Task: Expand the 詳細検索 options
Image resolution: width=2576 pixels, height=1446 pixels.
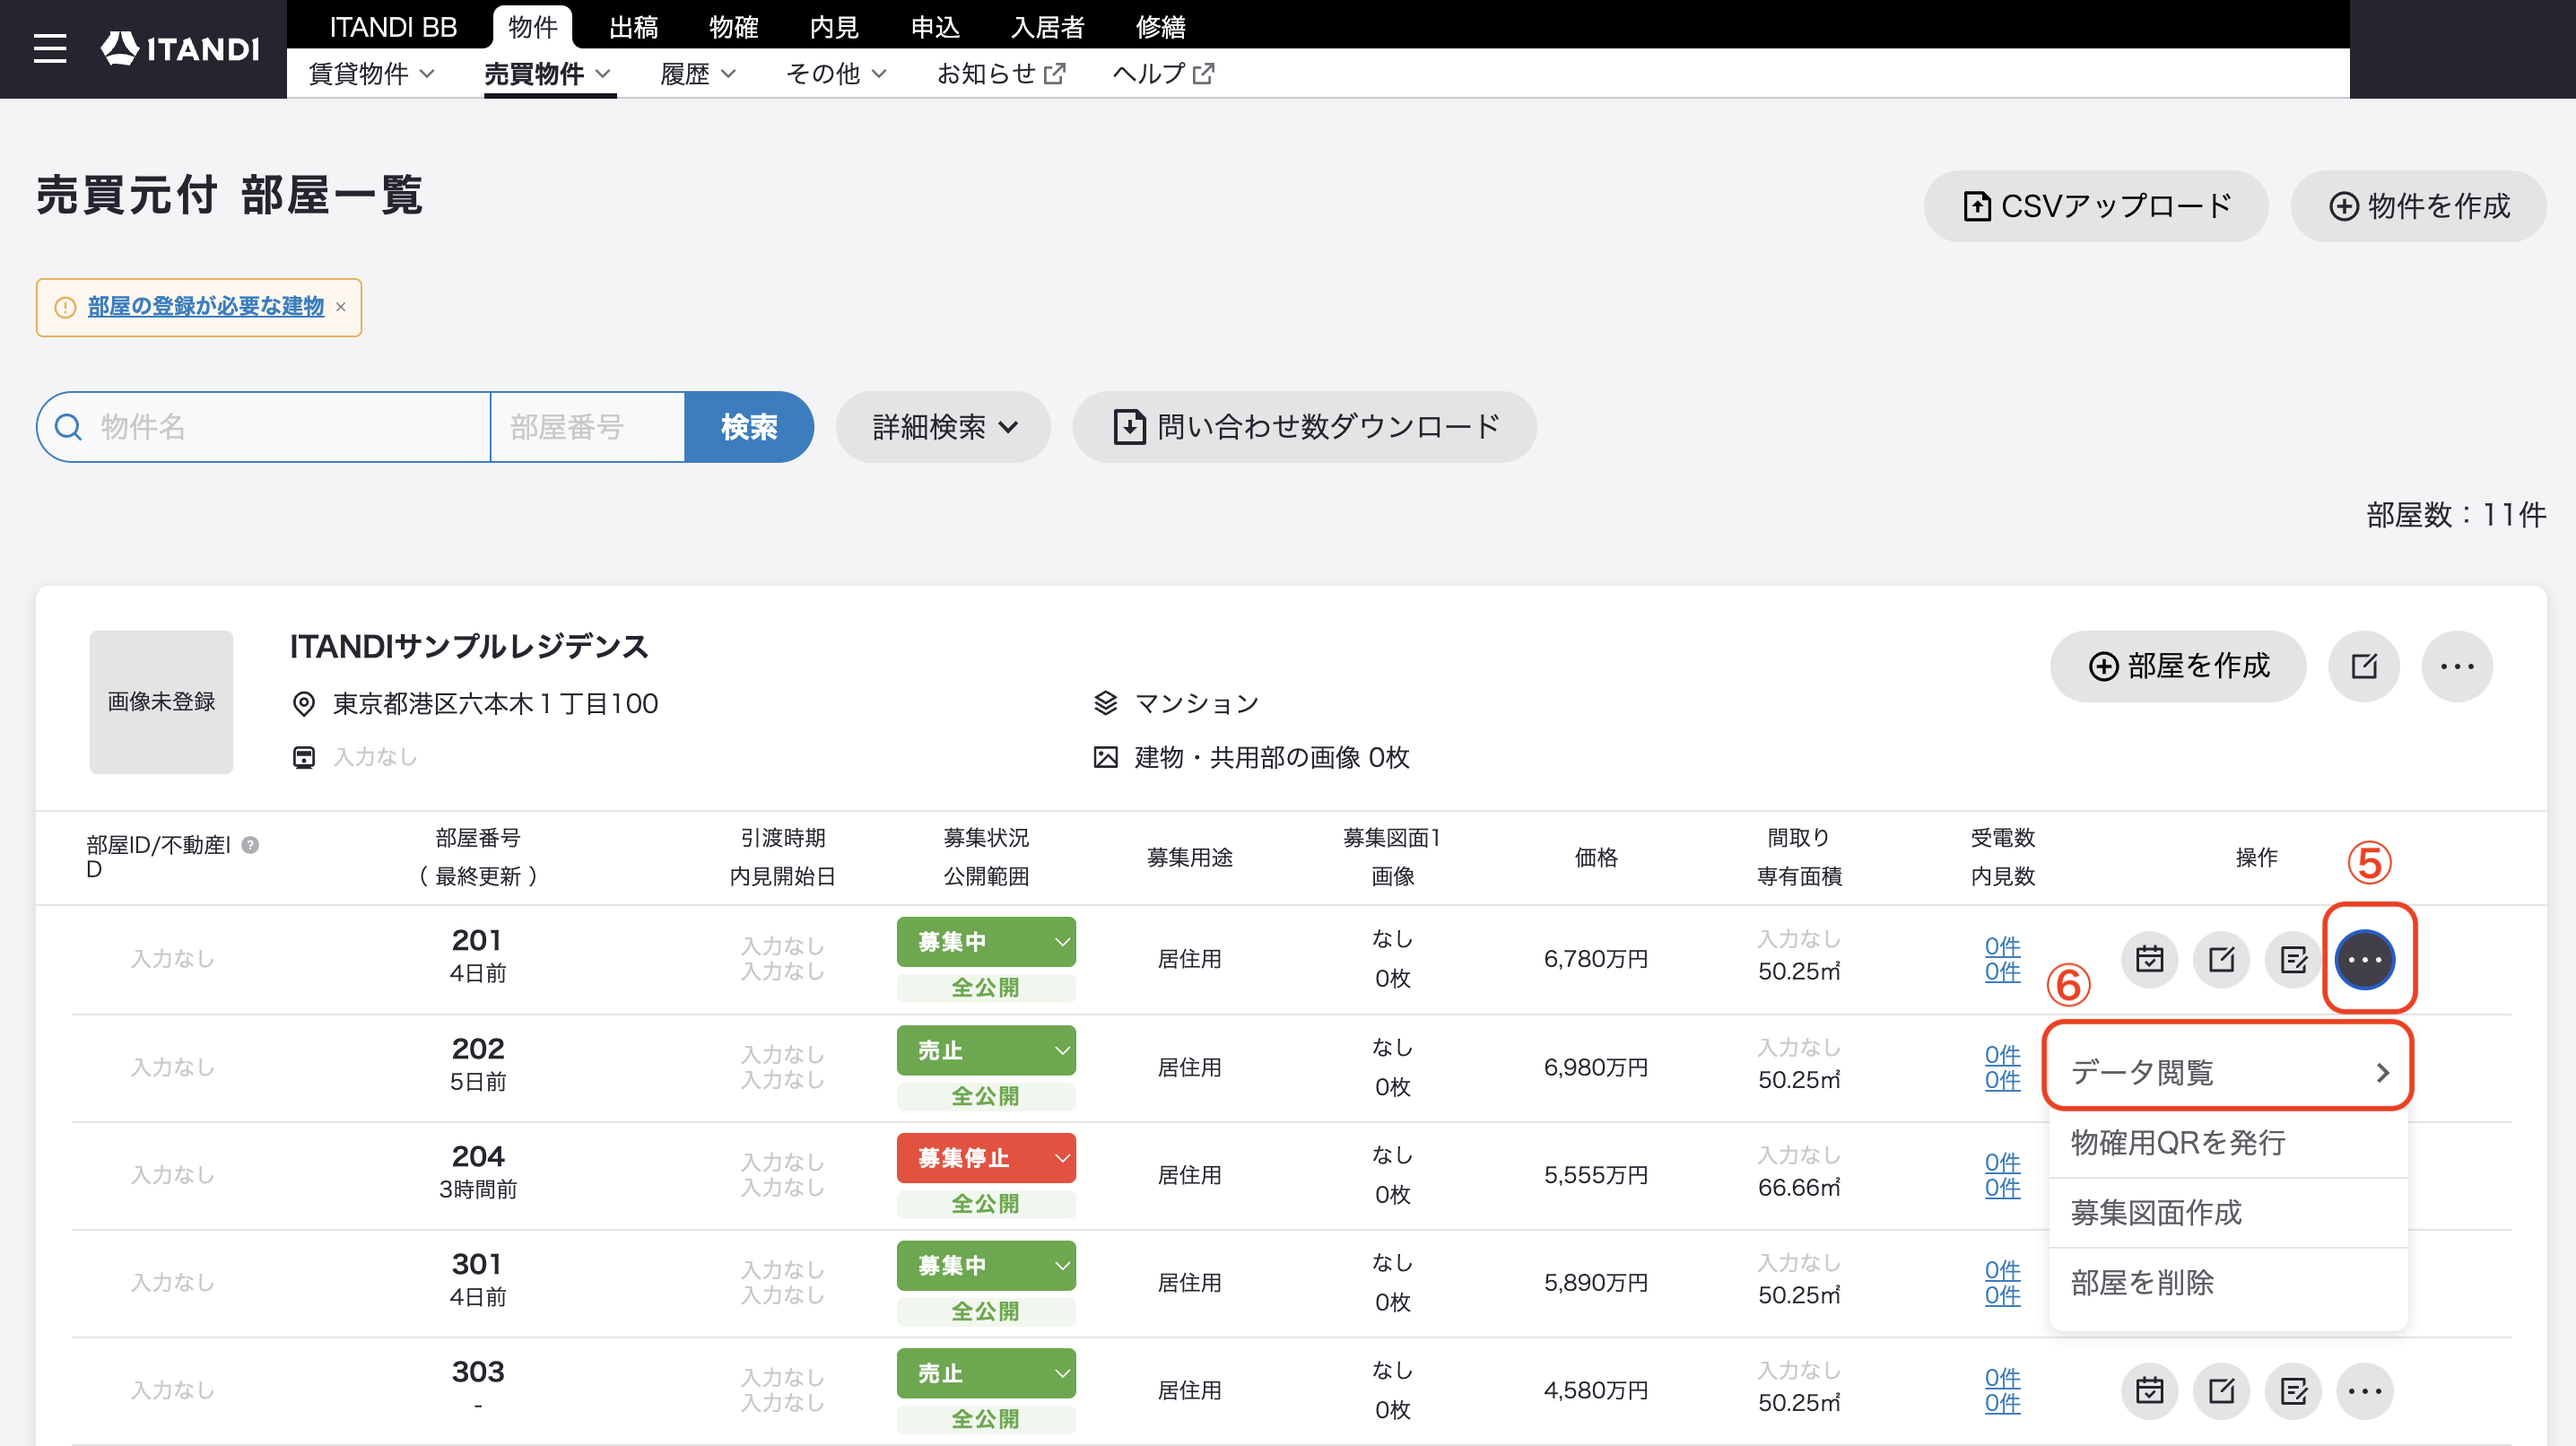Action: pos(943,427)
